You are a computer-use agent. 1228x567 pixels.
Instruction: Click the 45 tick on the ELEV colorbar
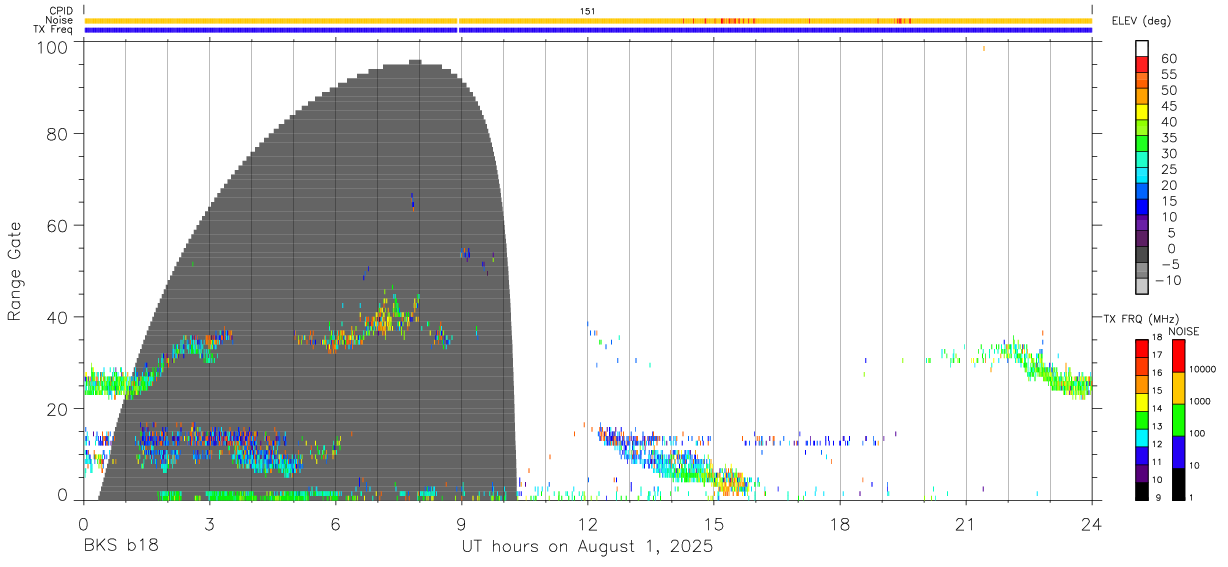click(1168, 106)
